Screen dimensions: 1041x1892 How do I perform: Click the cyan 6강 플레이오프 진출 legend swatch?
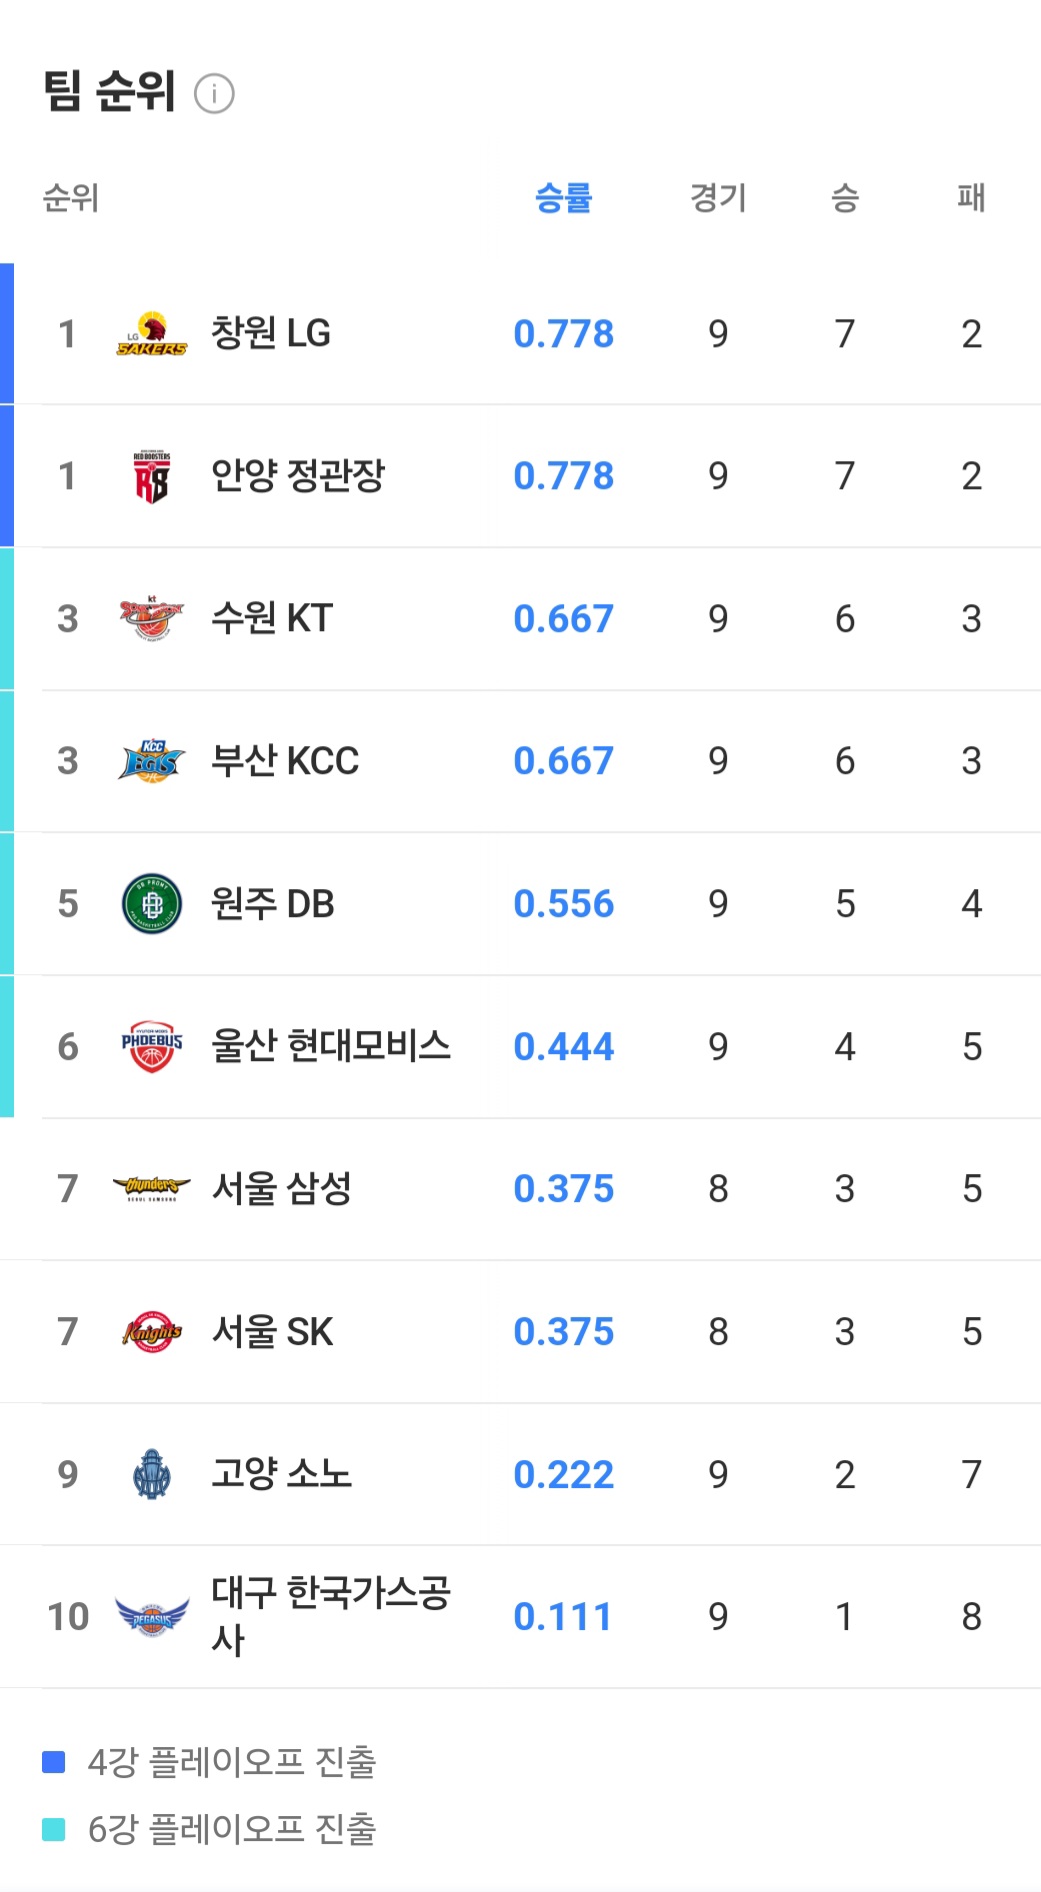(54, 1830)
